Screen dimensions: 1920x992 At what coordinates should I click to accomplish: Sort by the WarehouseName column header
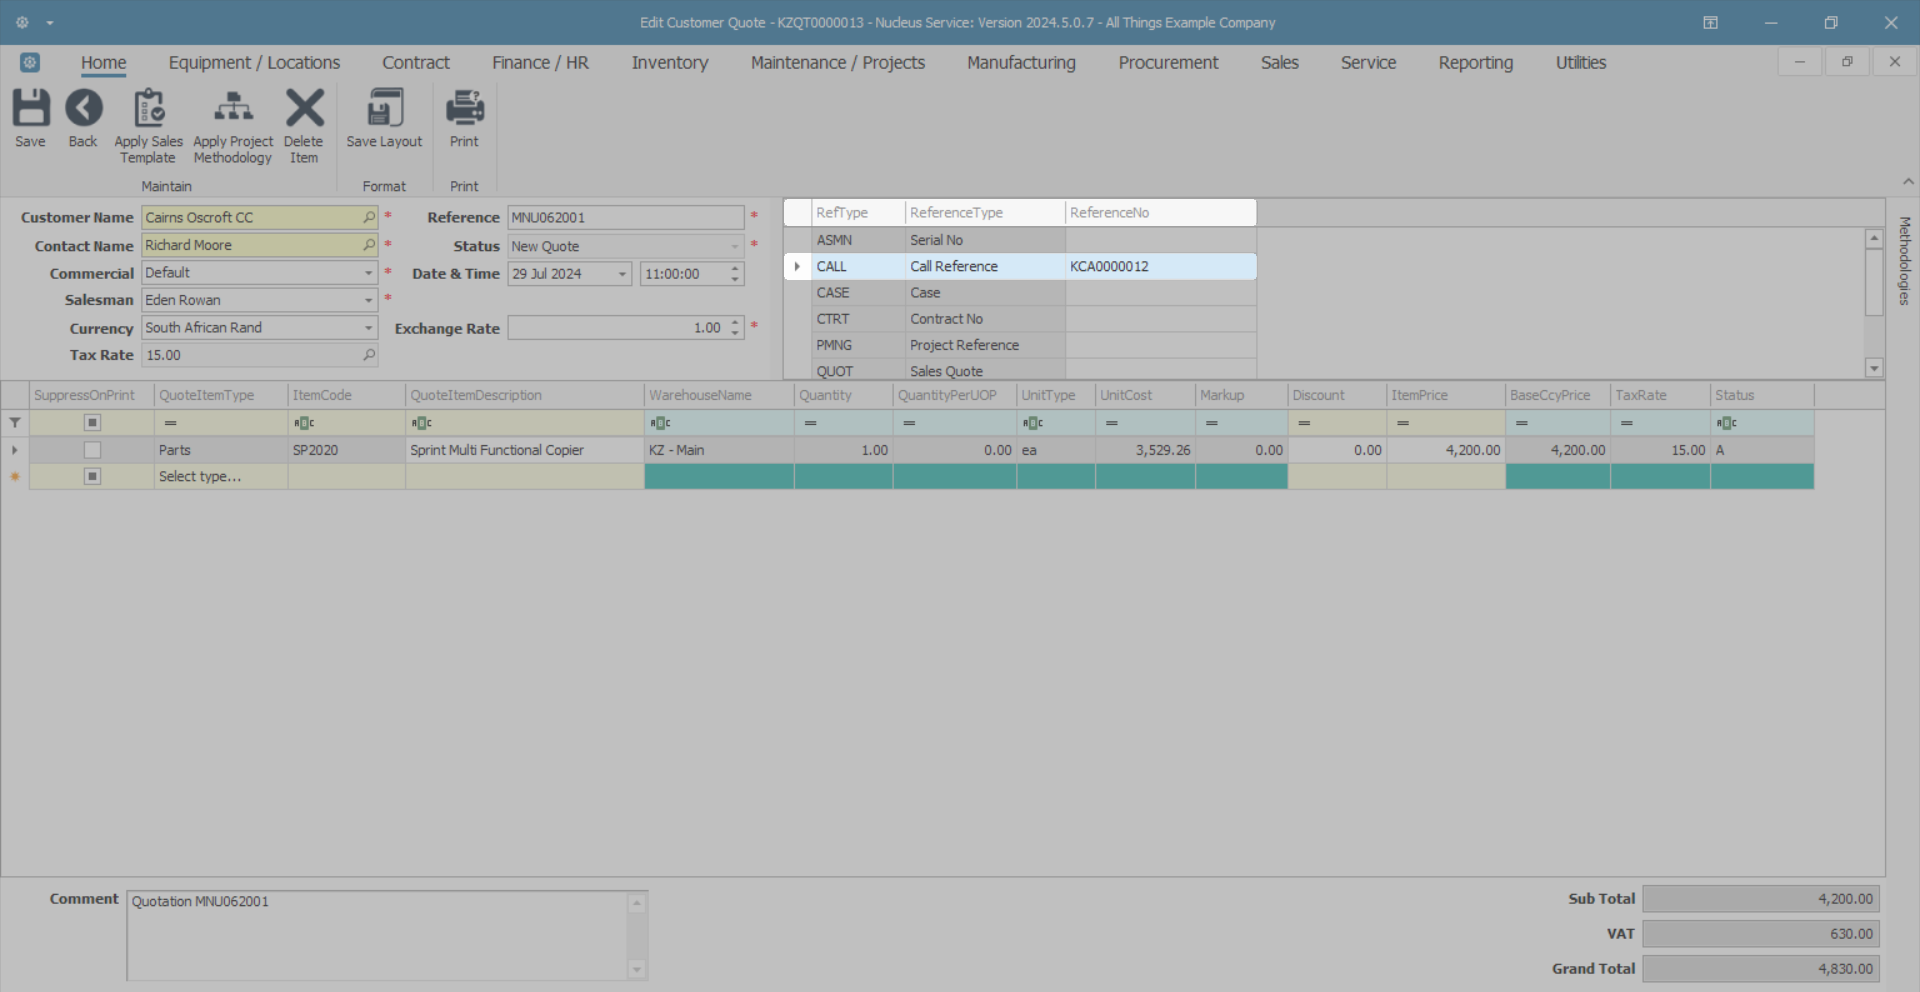(719, 395)
